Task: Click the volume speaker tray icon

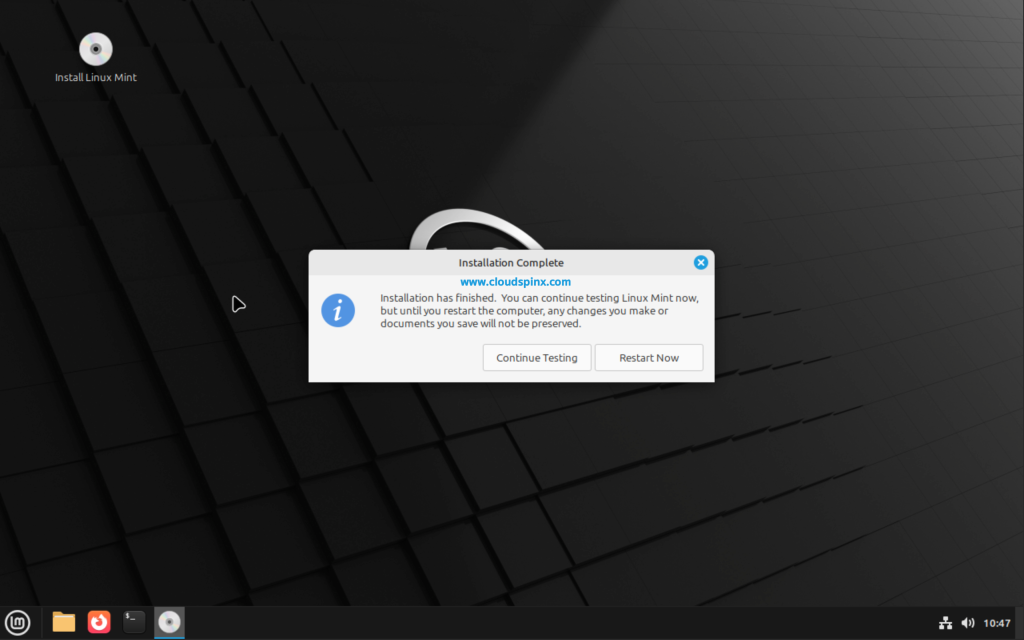Action: click(x=968, y=623)
